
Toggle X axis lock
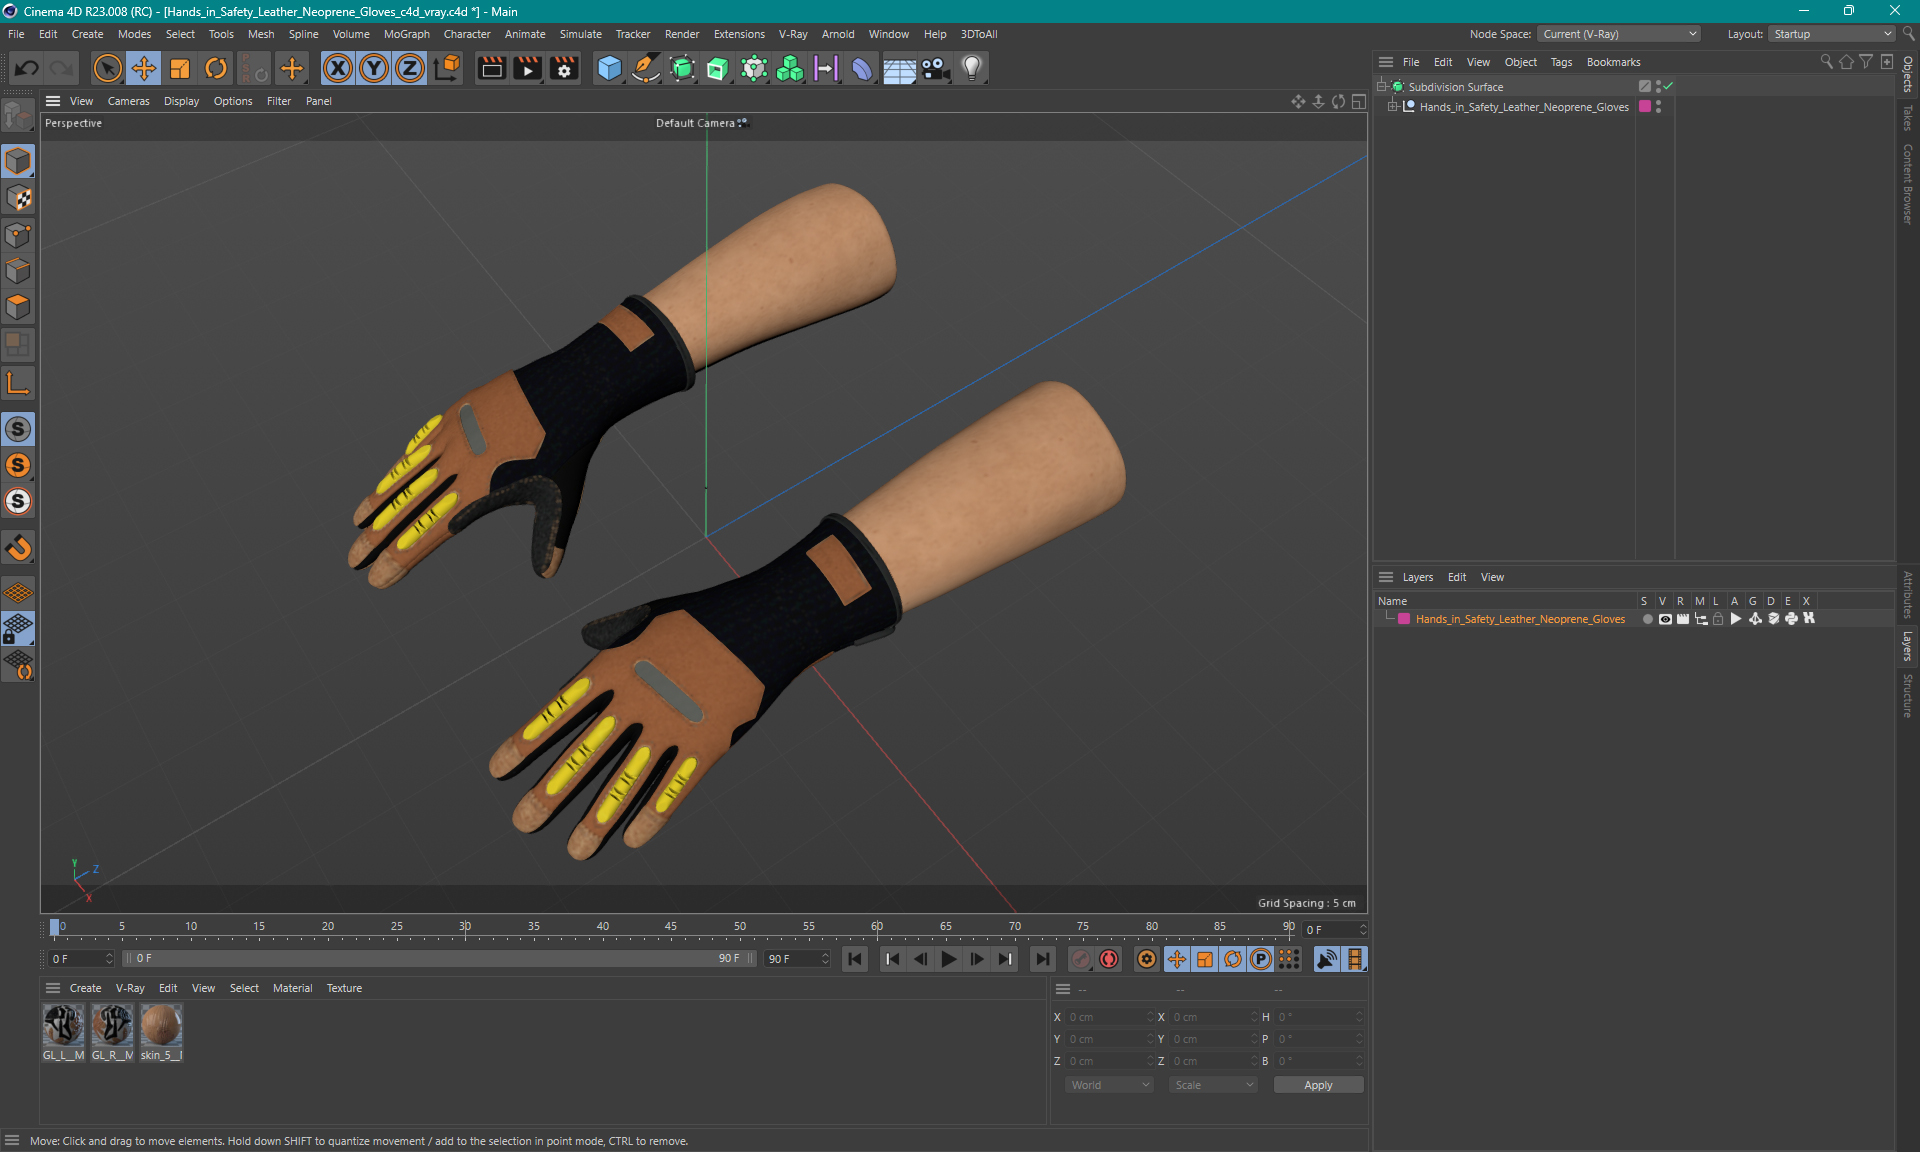[x=338, y=68]
